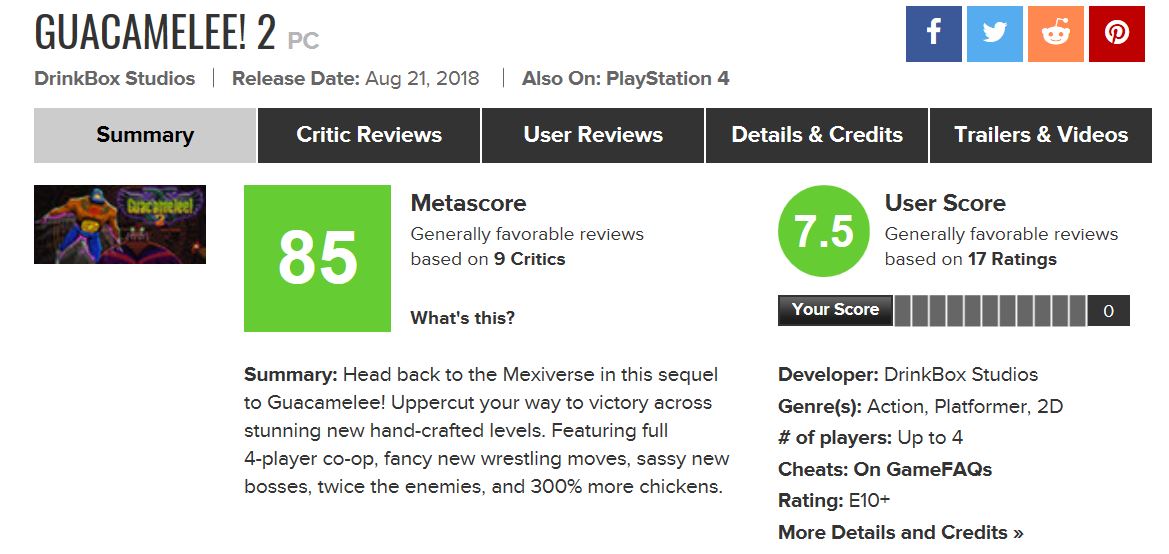
Task: View the Trailers & Videos tab
Action: pyautogui.click(x=1041, y=135)
